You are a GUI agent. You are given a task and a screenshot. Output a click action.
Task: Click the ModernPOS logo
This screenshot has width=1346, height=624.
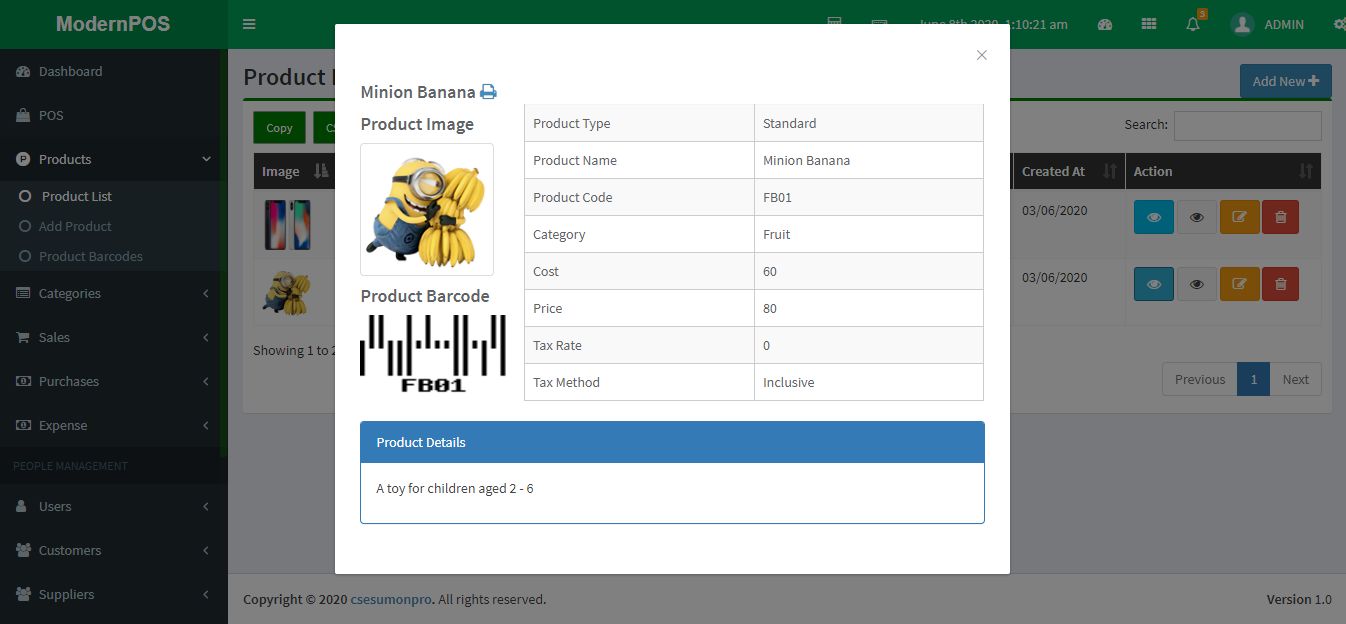click(113, 24)
